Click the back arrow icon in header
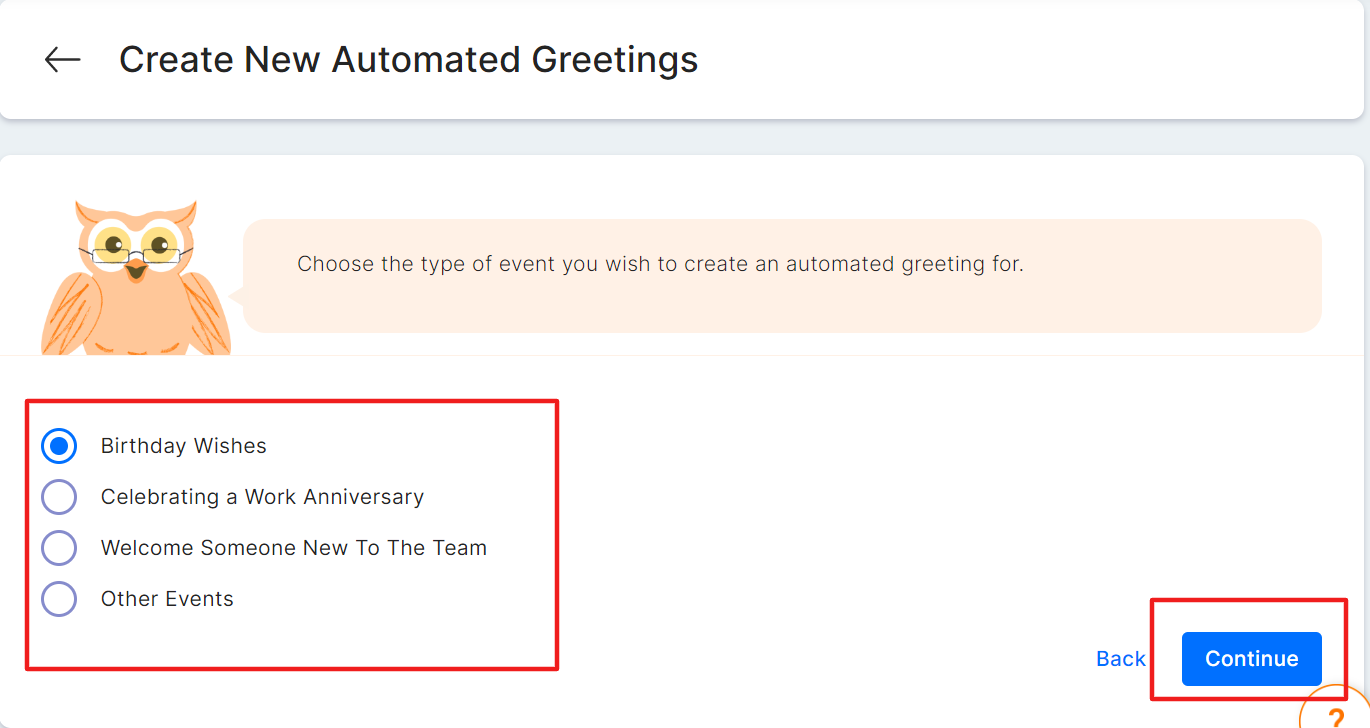This screenshot has height=728, width=1370. click(62, 60)
